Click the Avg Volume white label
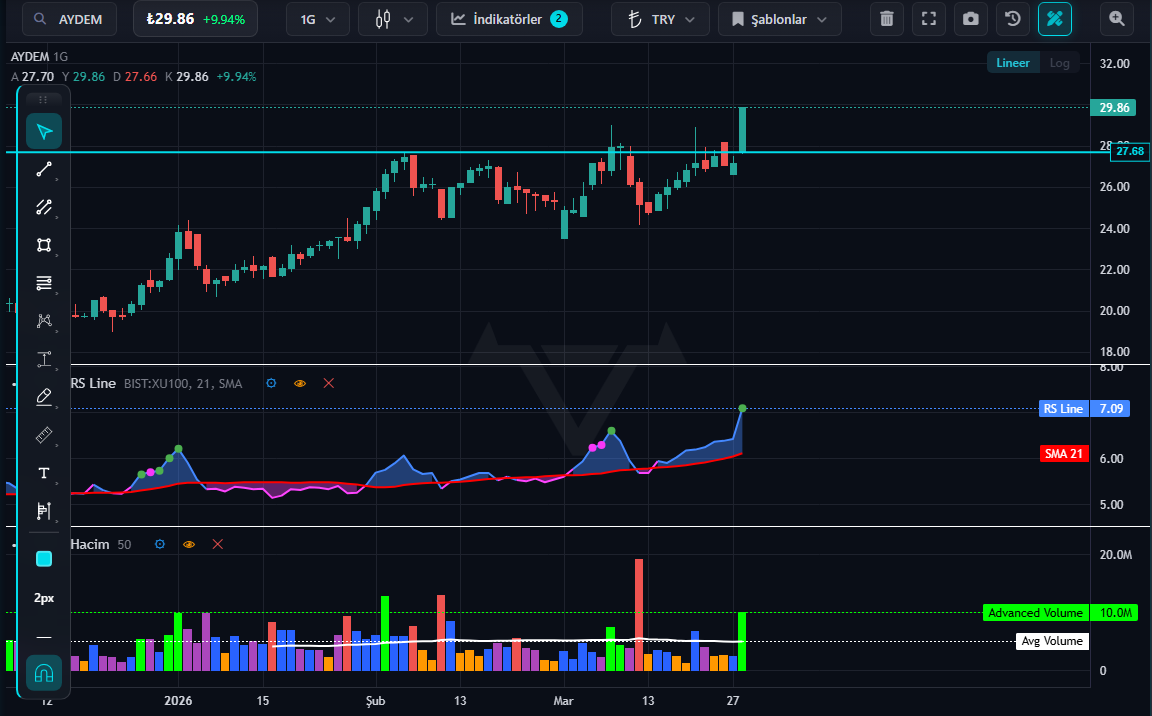 1052,641
